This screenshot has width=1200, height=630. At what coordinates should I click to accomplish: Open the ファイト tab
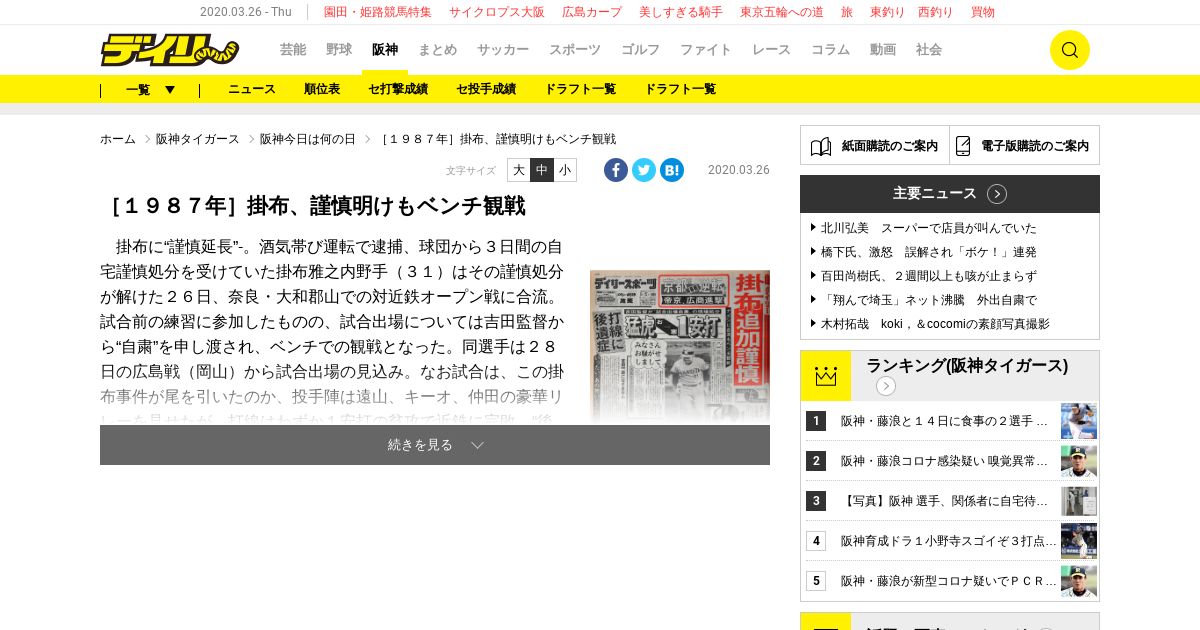(706, 50)
